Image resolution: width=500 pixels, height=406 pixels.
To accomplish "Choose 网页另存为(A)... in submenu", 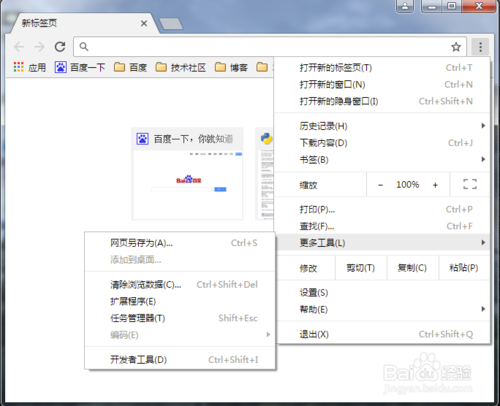I will point(180,243).
